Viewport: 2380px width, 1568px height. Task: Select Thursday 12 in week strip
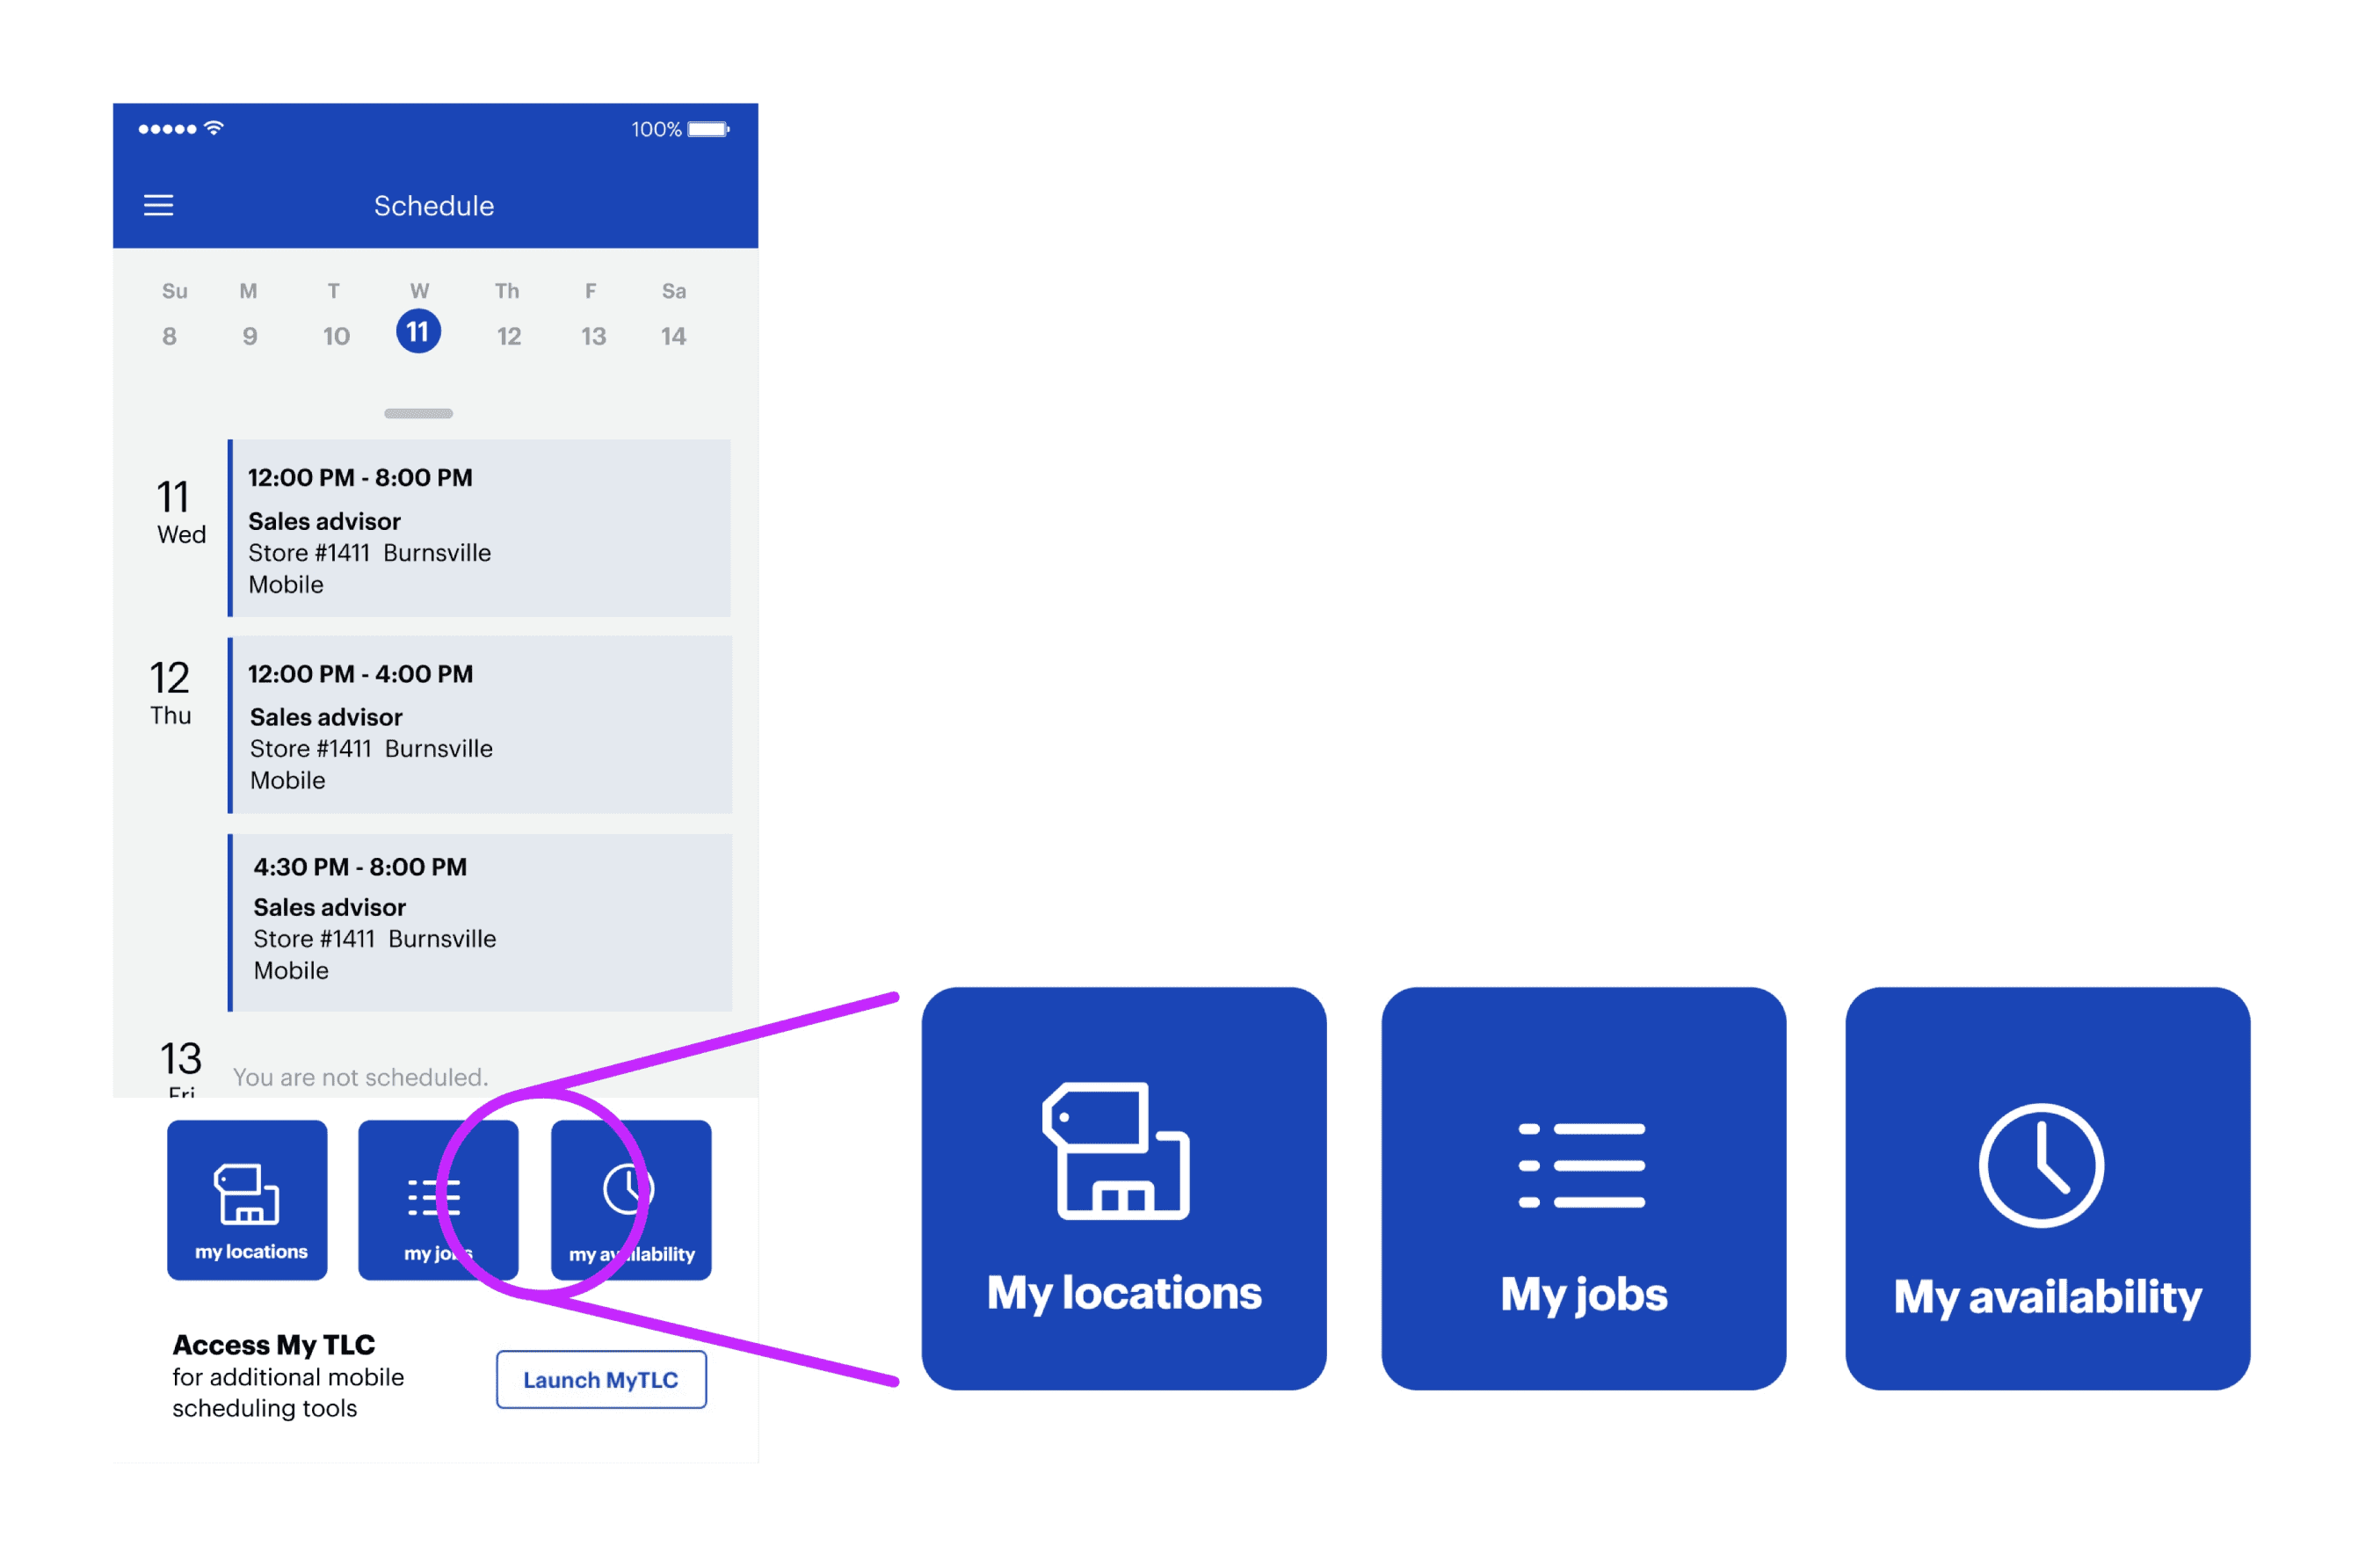(x=508, y=335)
